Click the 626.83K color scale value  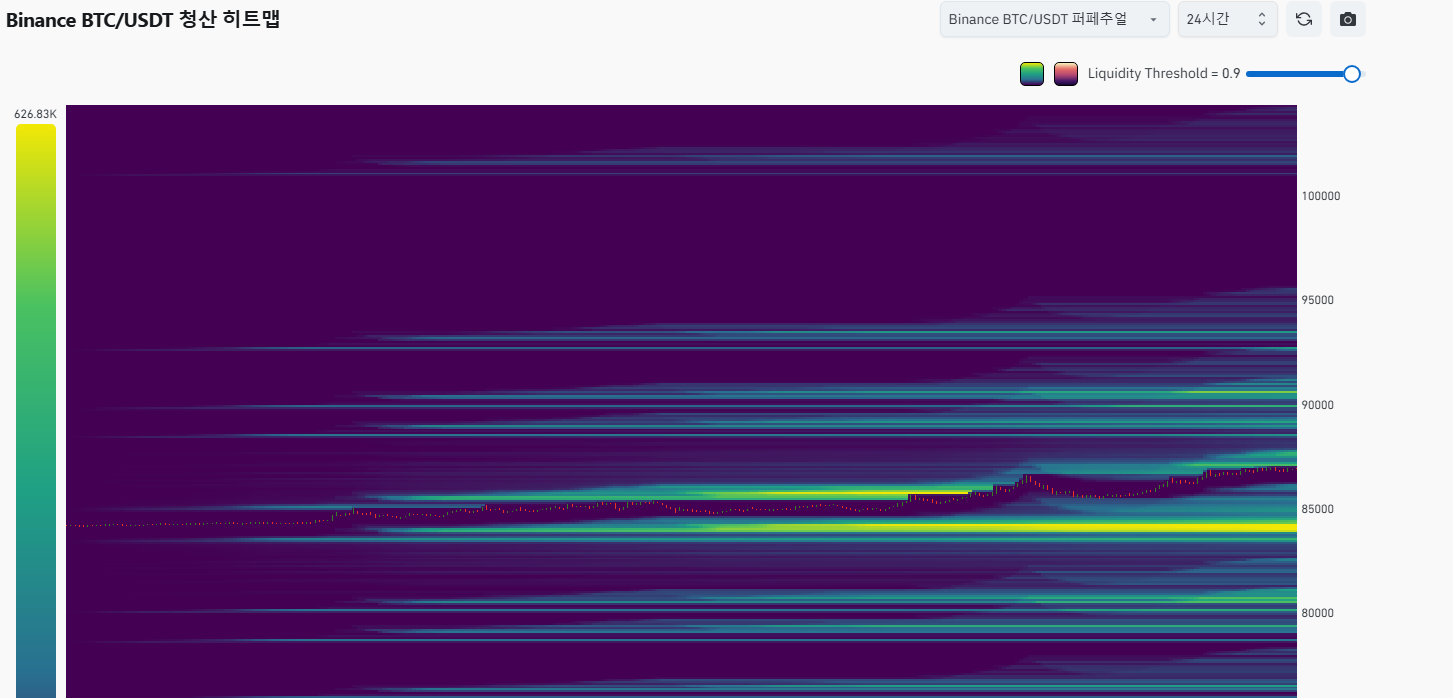36,114
